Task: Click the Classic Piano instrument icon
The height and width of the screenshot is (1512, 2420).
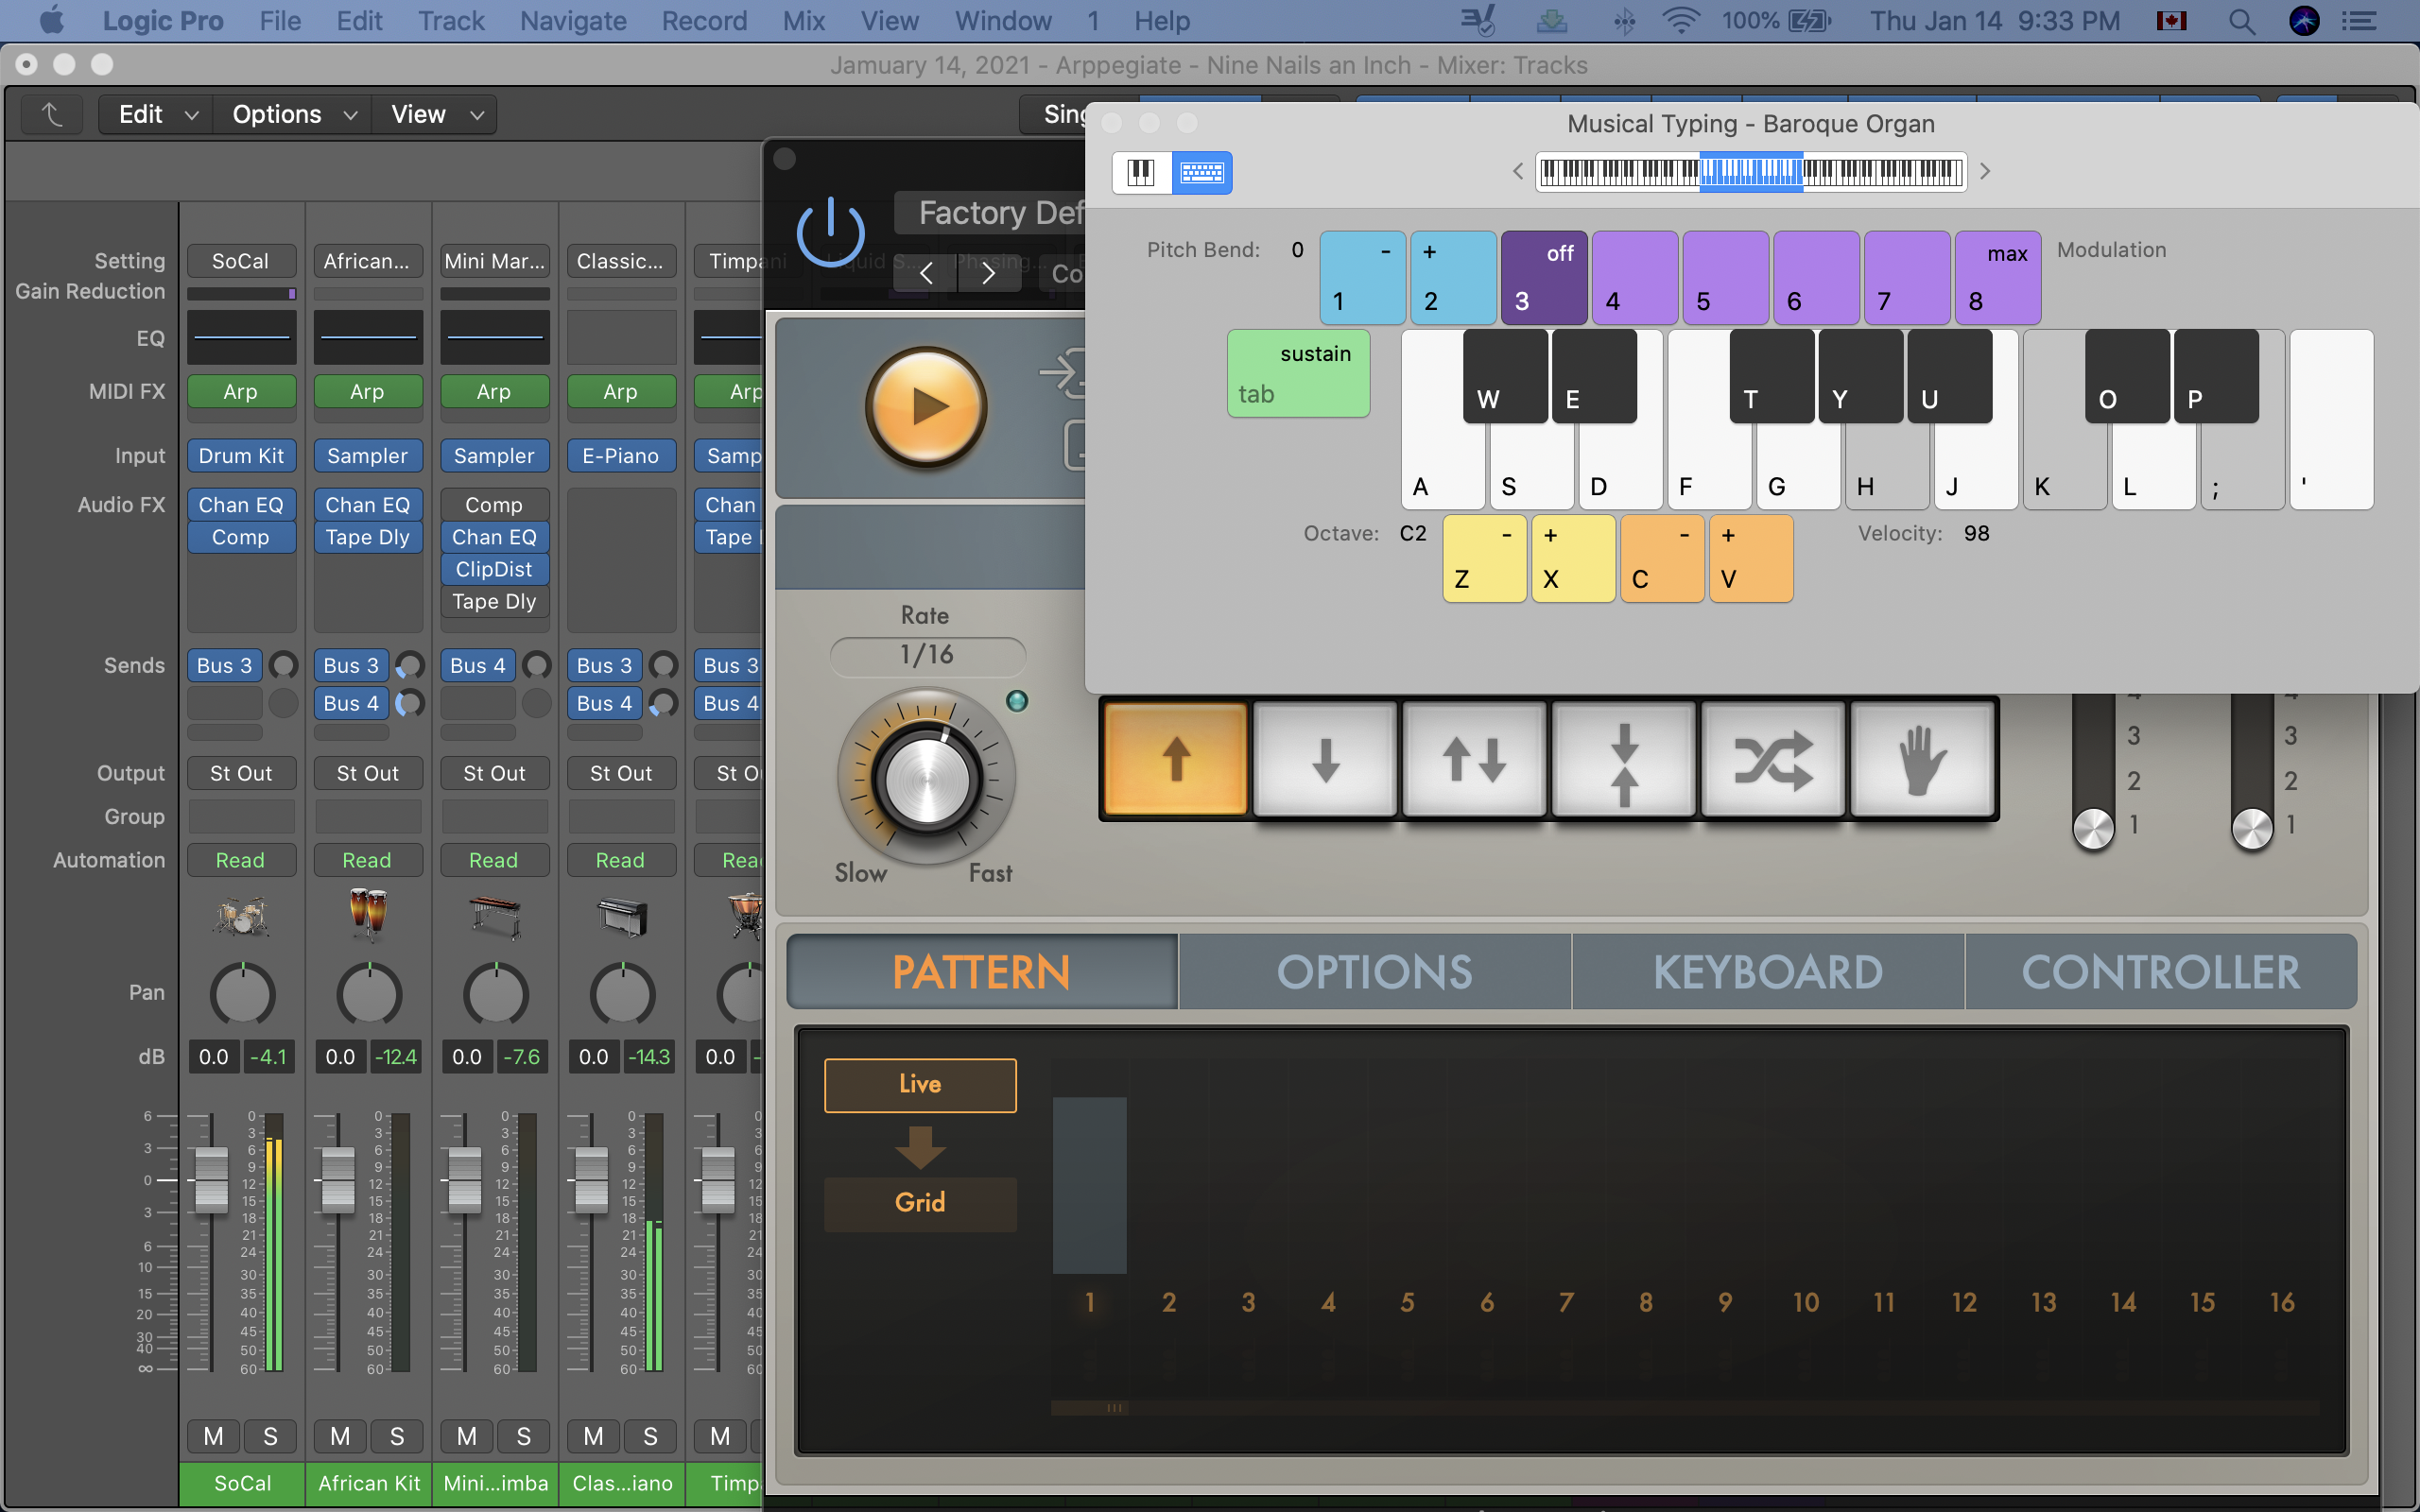Action: [x=622, y=915]
